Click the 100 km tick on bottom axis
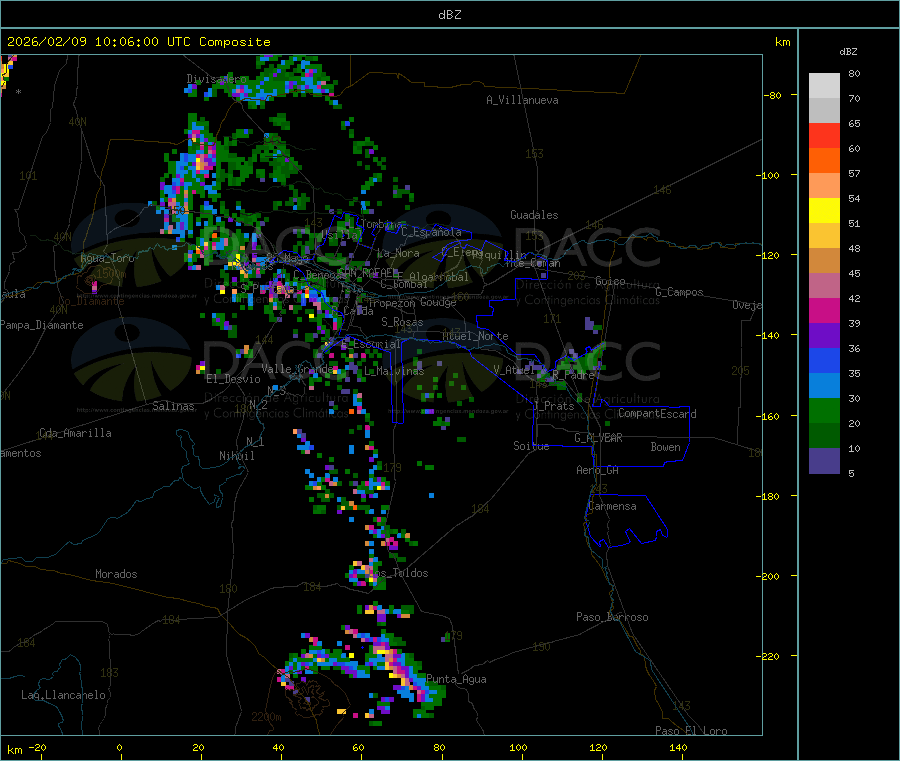The image size is (900, 761). (518, 747)
